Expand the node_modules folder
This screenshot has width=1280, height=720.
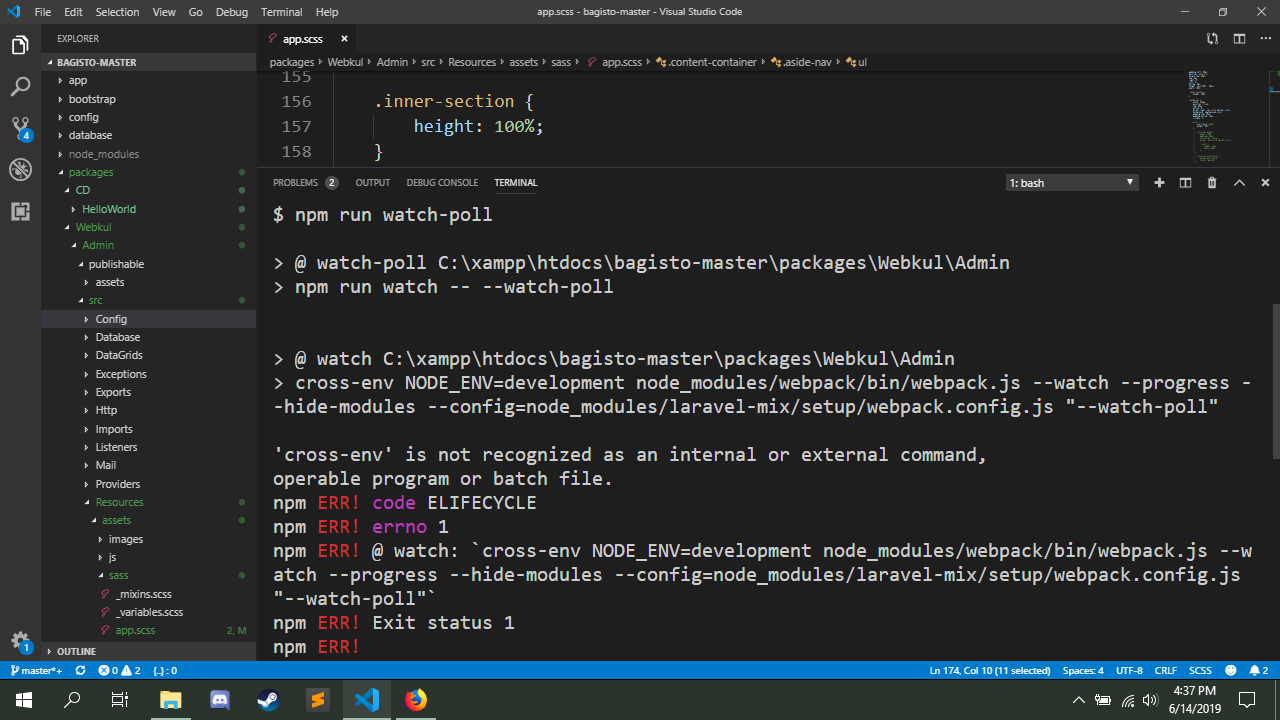click(x=104, y=154)
